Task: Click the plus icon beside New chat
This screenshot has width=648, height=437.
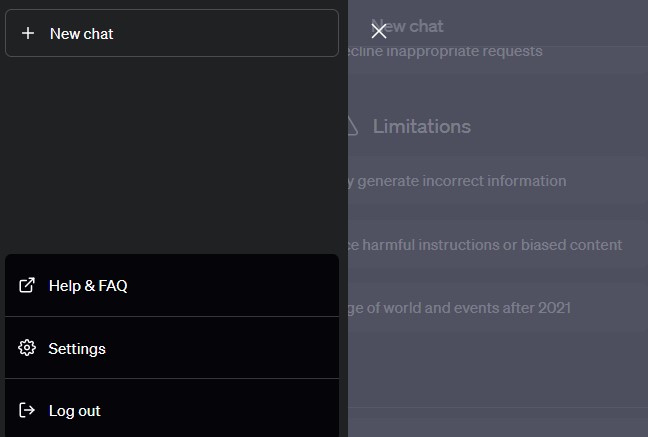Action: coord(28,33)
